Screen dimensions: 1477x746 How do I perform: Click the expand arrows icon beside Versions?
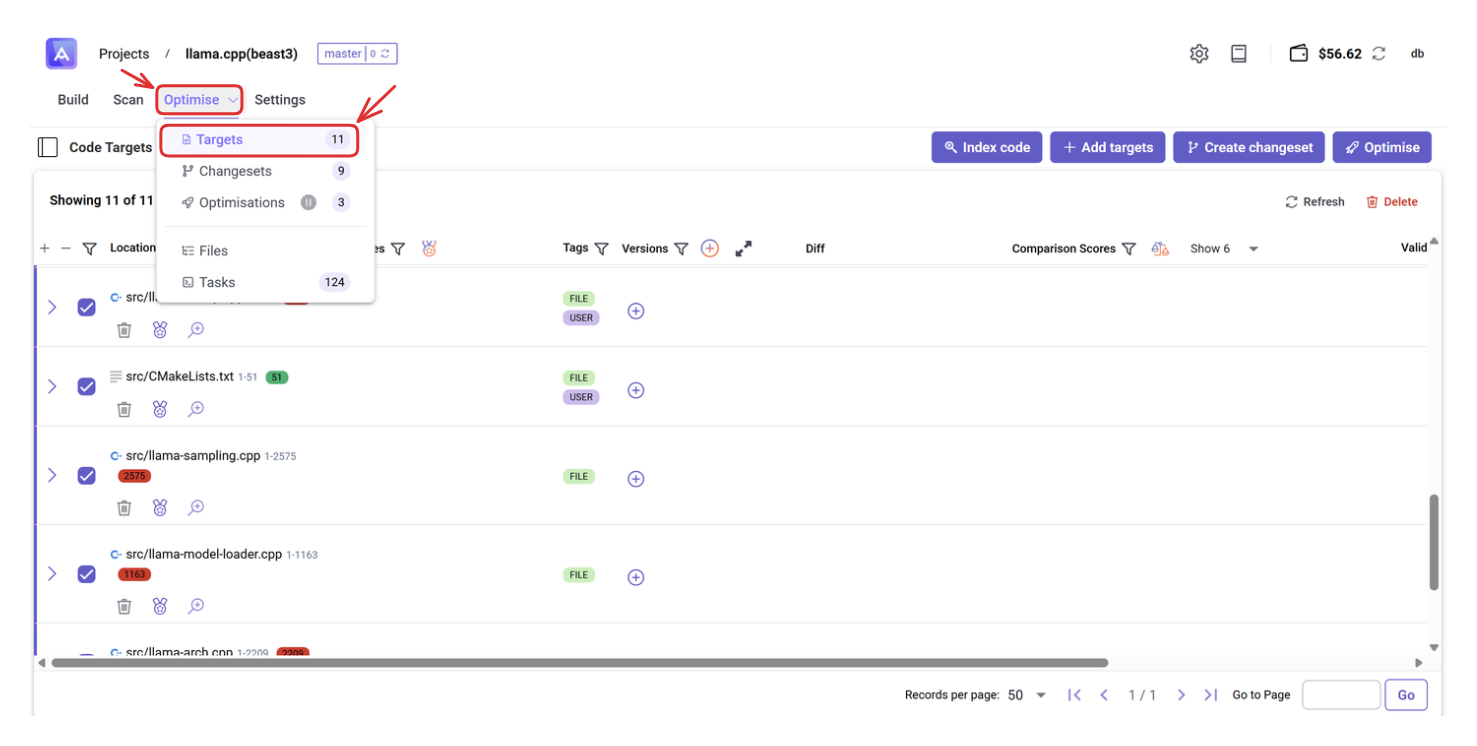pyautogui.click(x=743, y=249)
